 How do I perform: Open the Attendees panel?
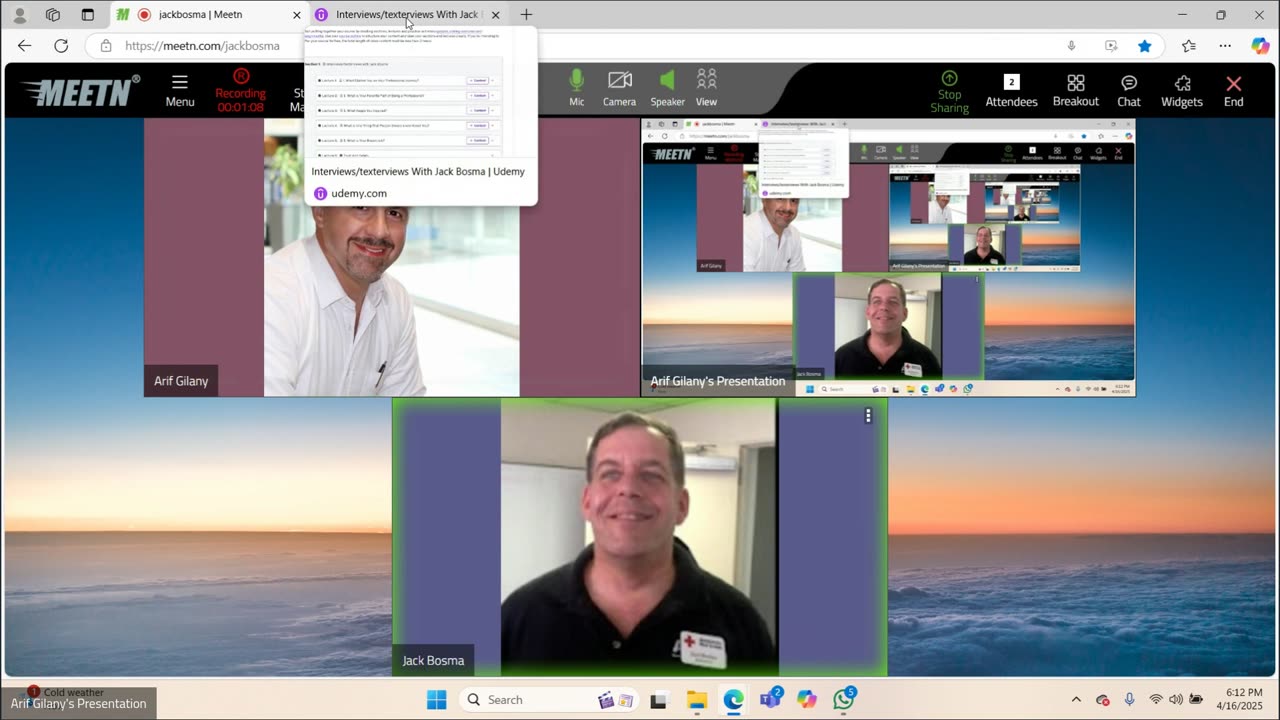point(1011,90)
